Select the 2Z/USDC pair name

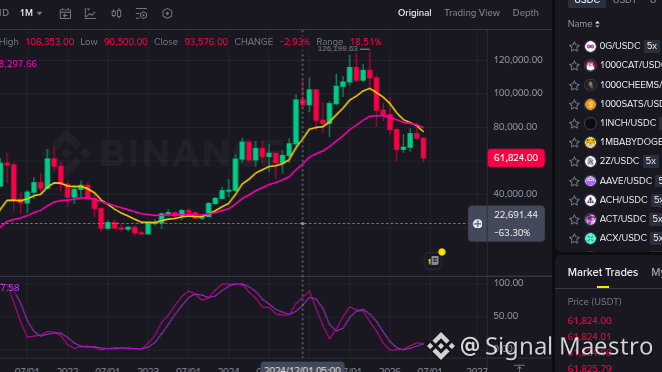coord(619,161)
